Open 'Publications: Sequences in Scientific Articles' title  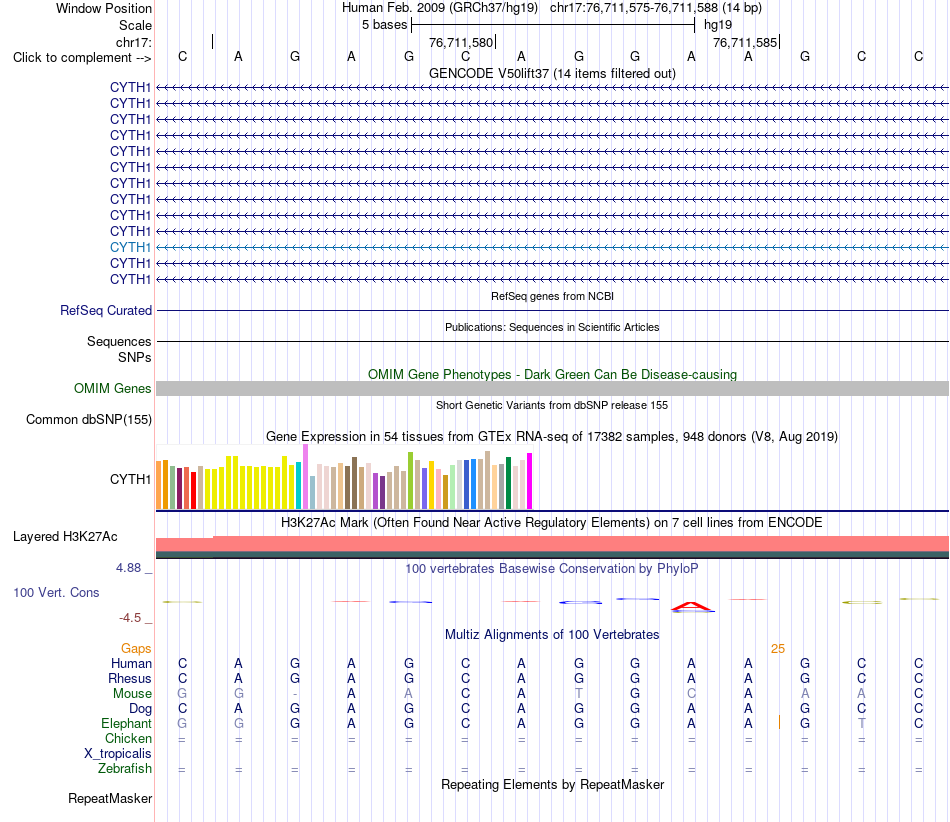coord(552,327)
